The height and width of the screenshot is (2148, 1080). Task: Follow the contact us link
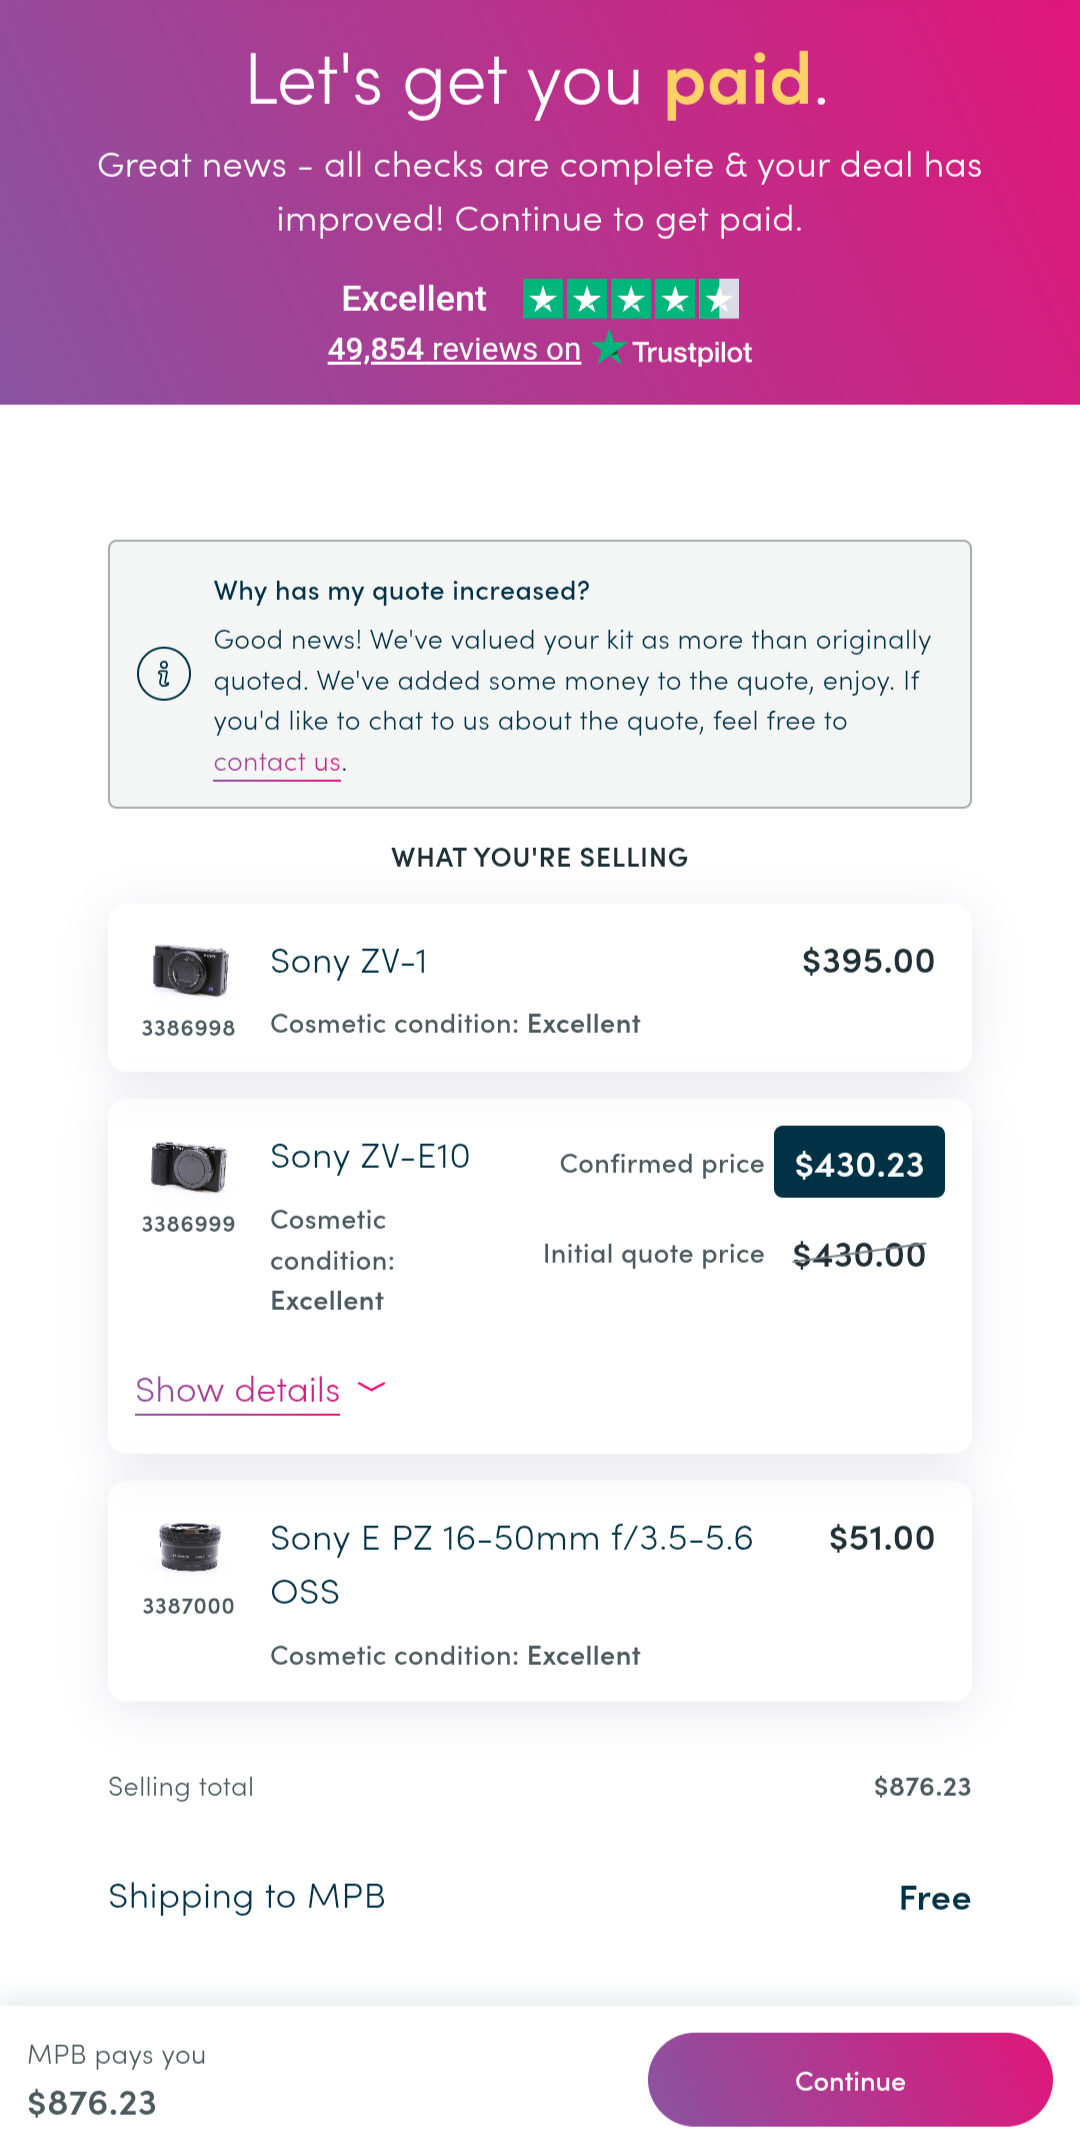coord(277,762)
